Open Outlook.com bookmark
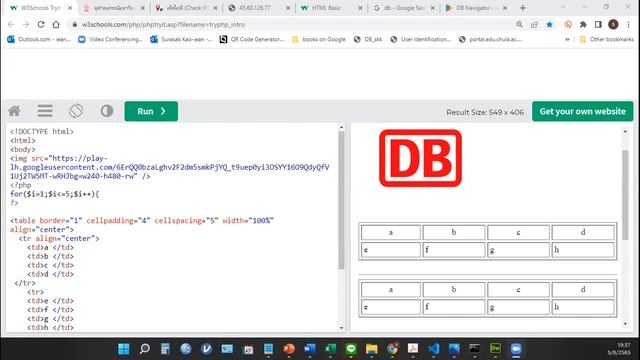This screenshot has height=360, width=640. [39, 39]
